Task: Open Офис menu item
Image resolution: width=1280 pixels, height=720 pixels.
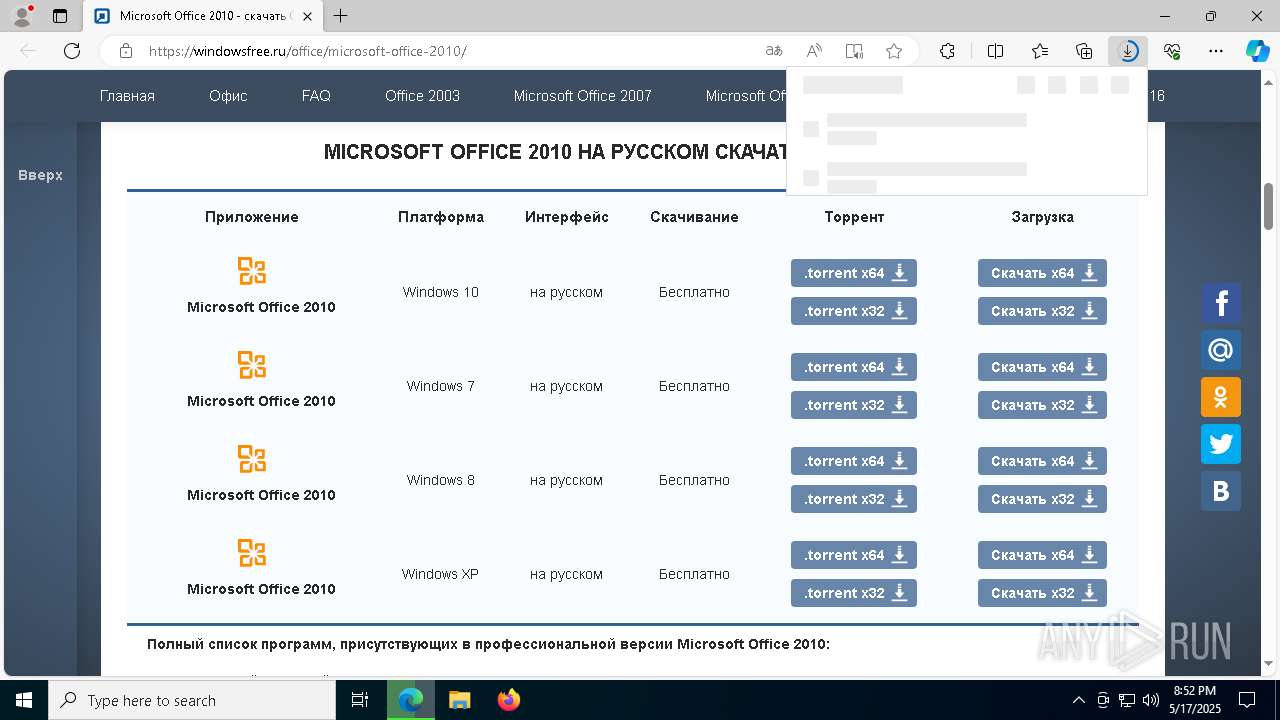Action: [x=228, y=96]
